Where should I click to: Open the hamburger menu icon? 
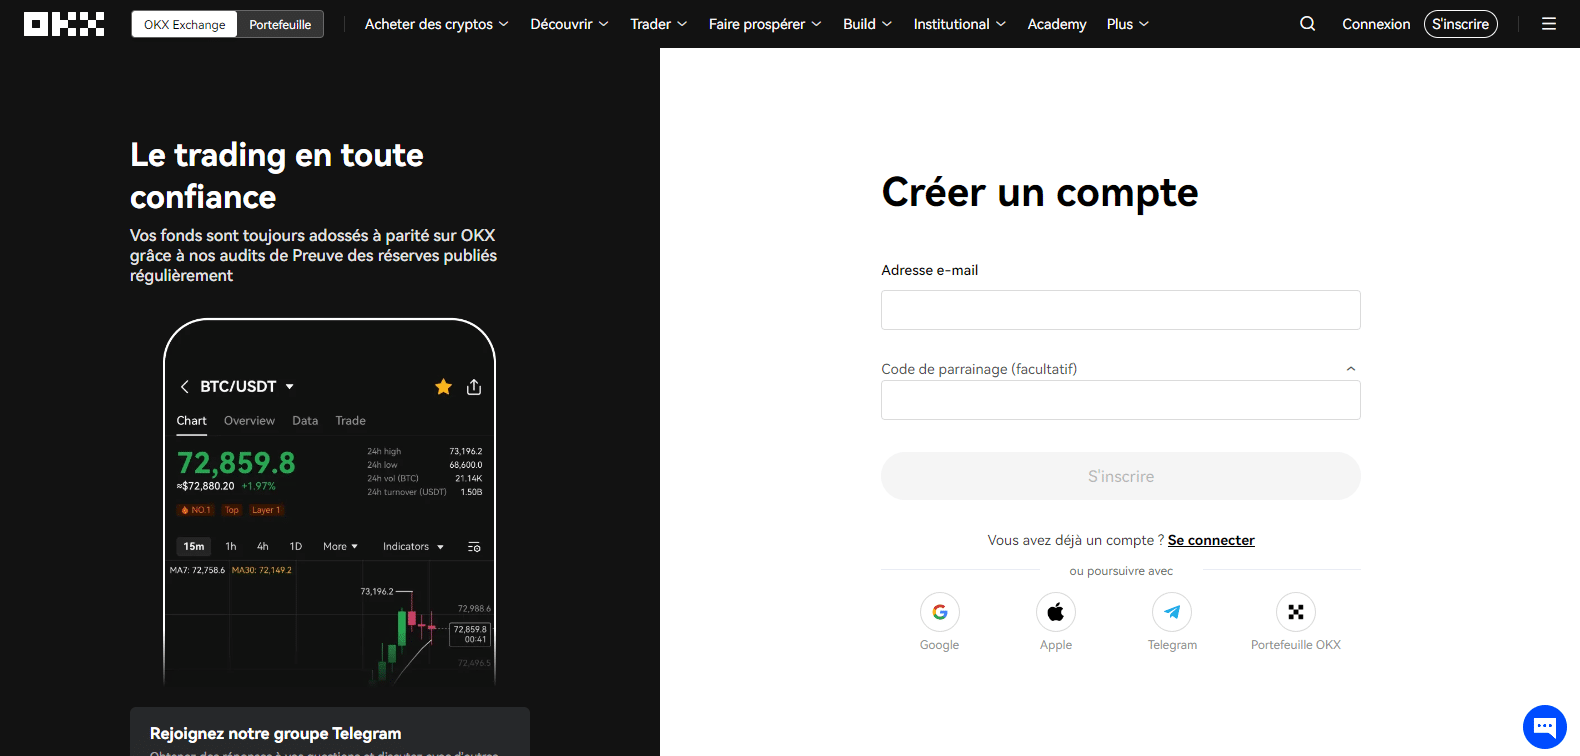click(x=1549, y=24)
